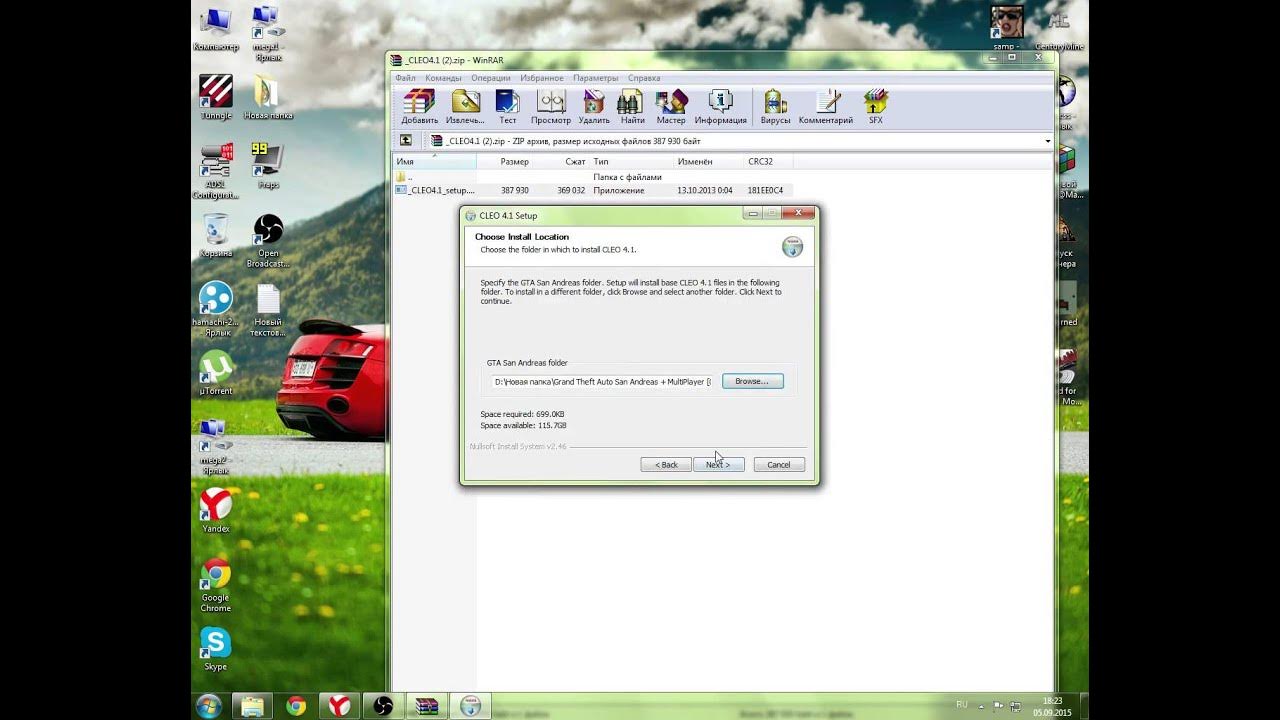Viewport: 1280px width, 720px height.
Task: Click the < Back button in the installer
Action: coord(666,464)
